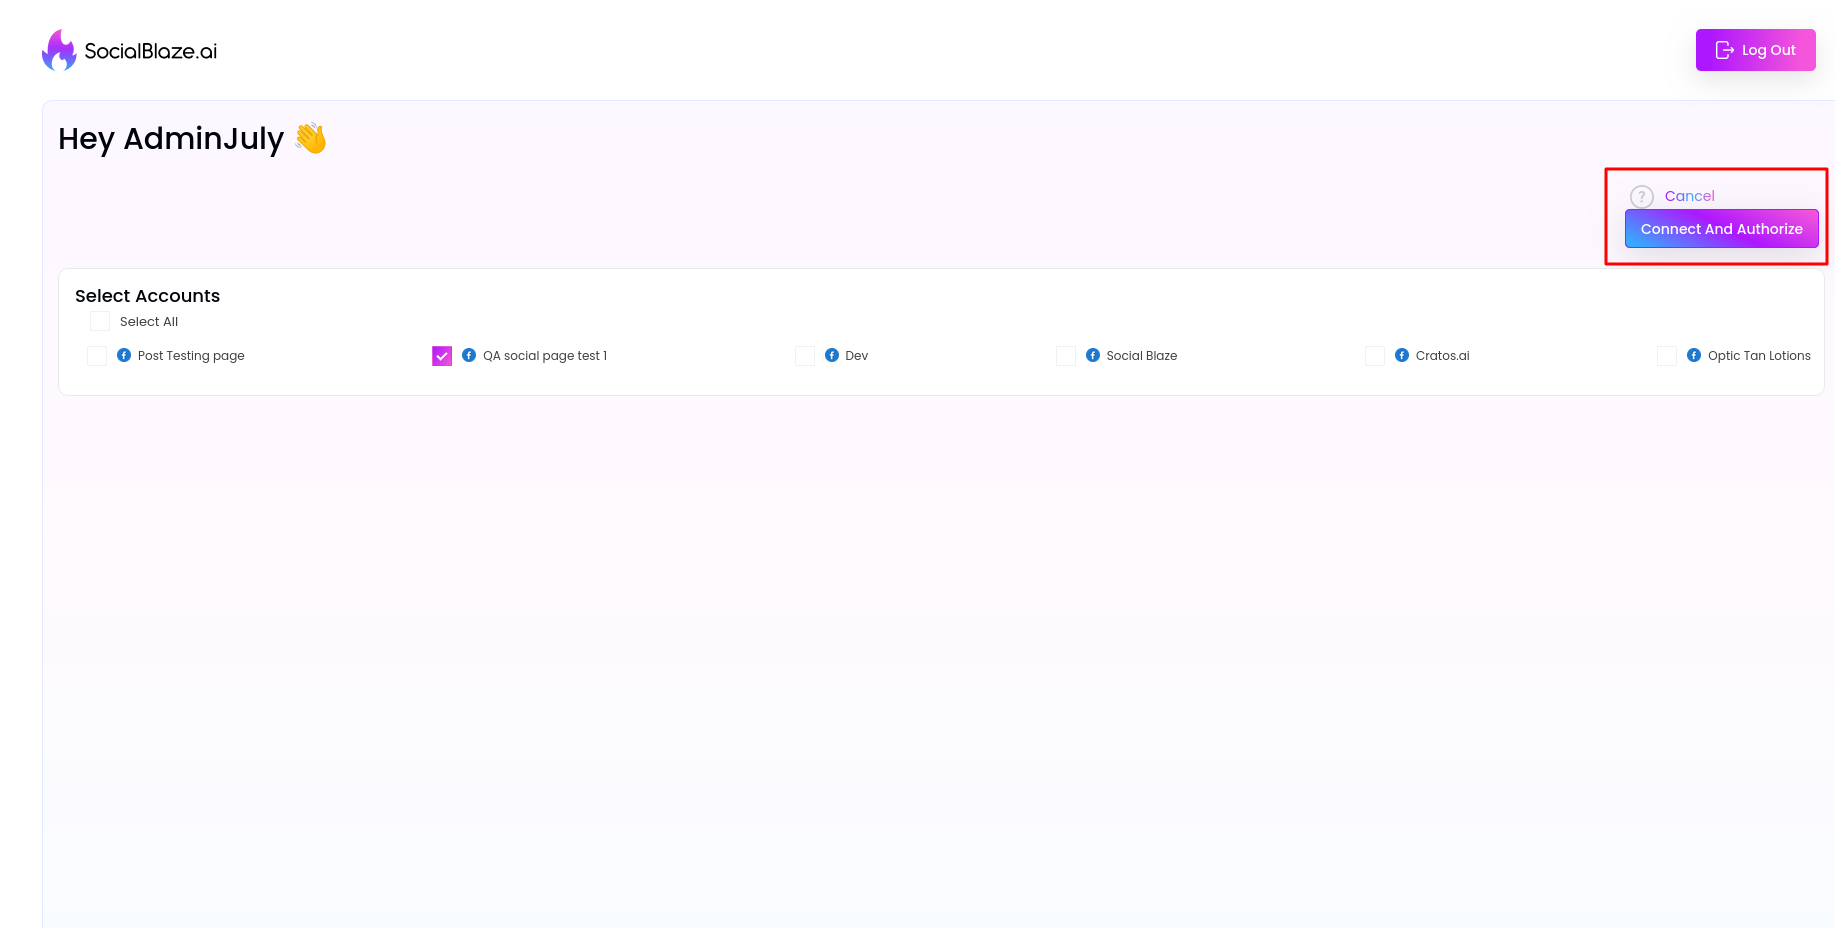
Task: Click the Cancel link
Action: pos(1689,196)
